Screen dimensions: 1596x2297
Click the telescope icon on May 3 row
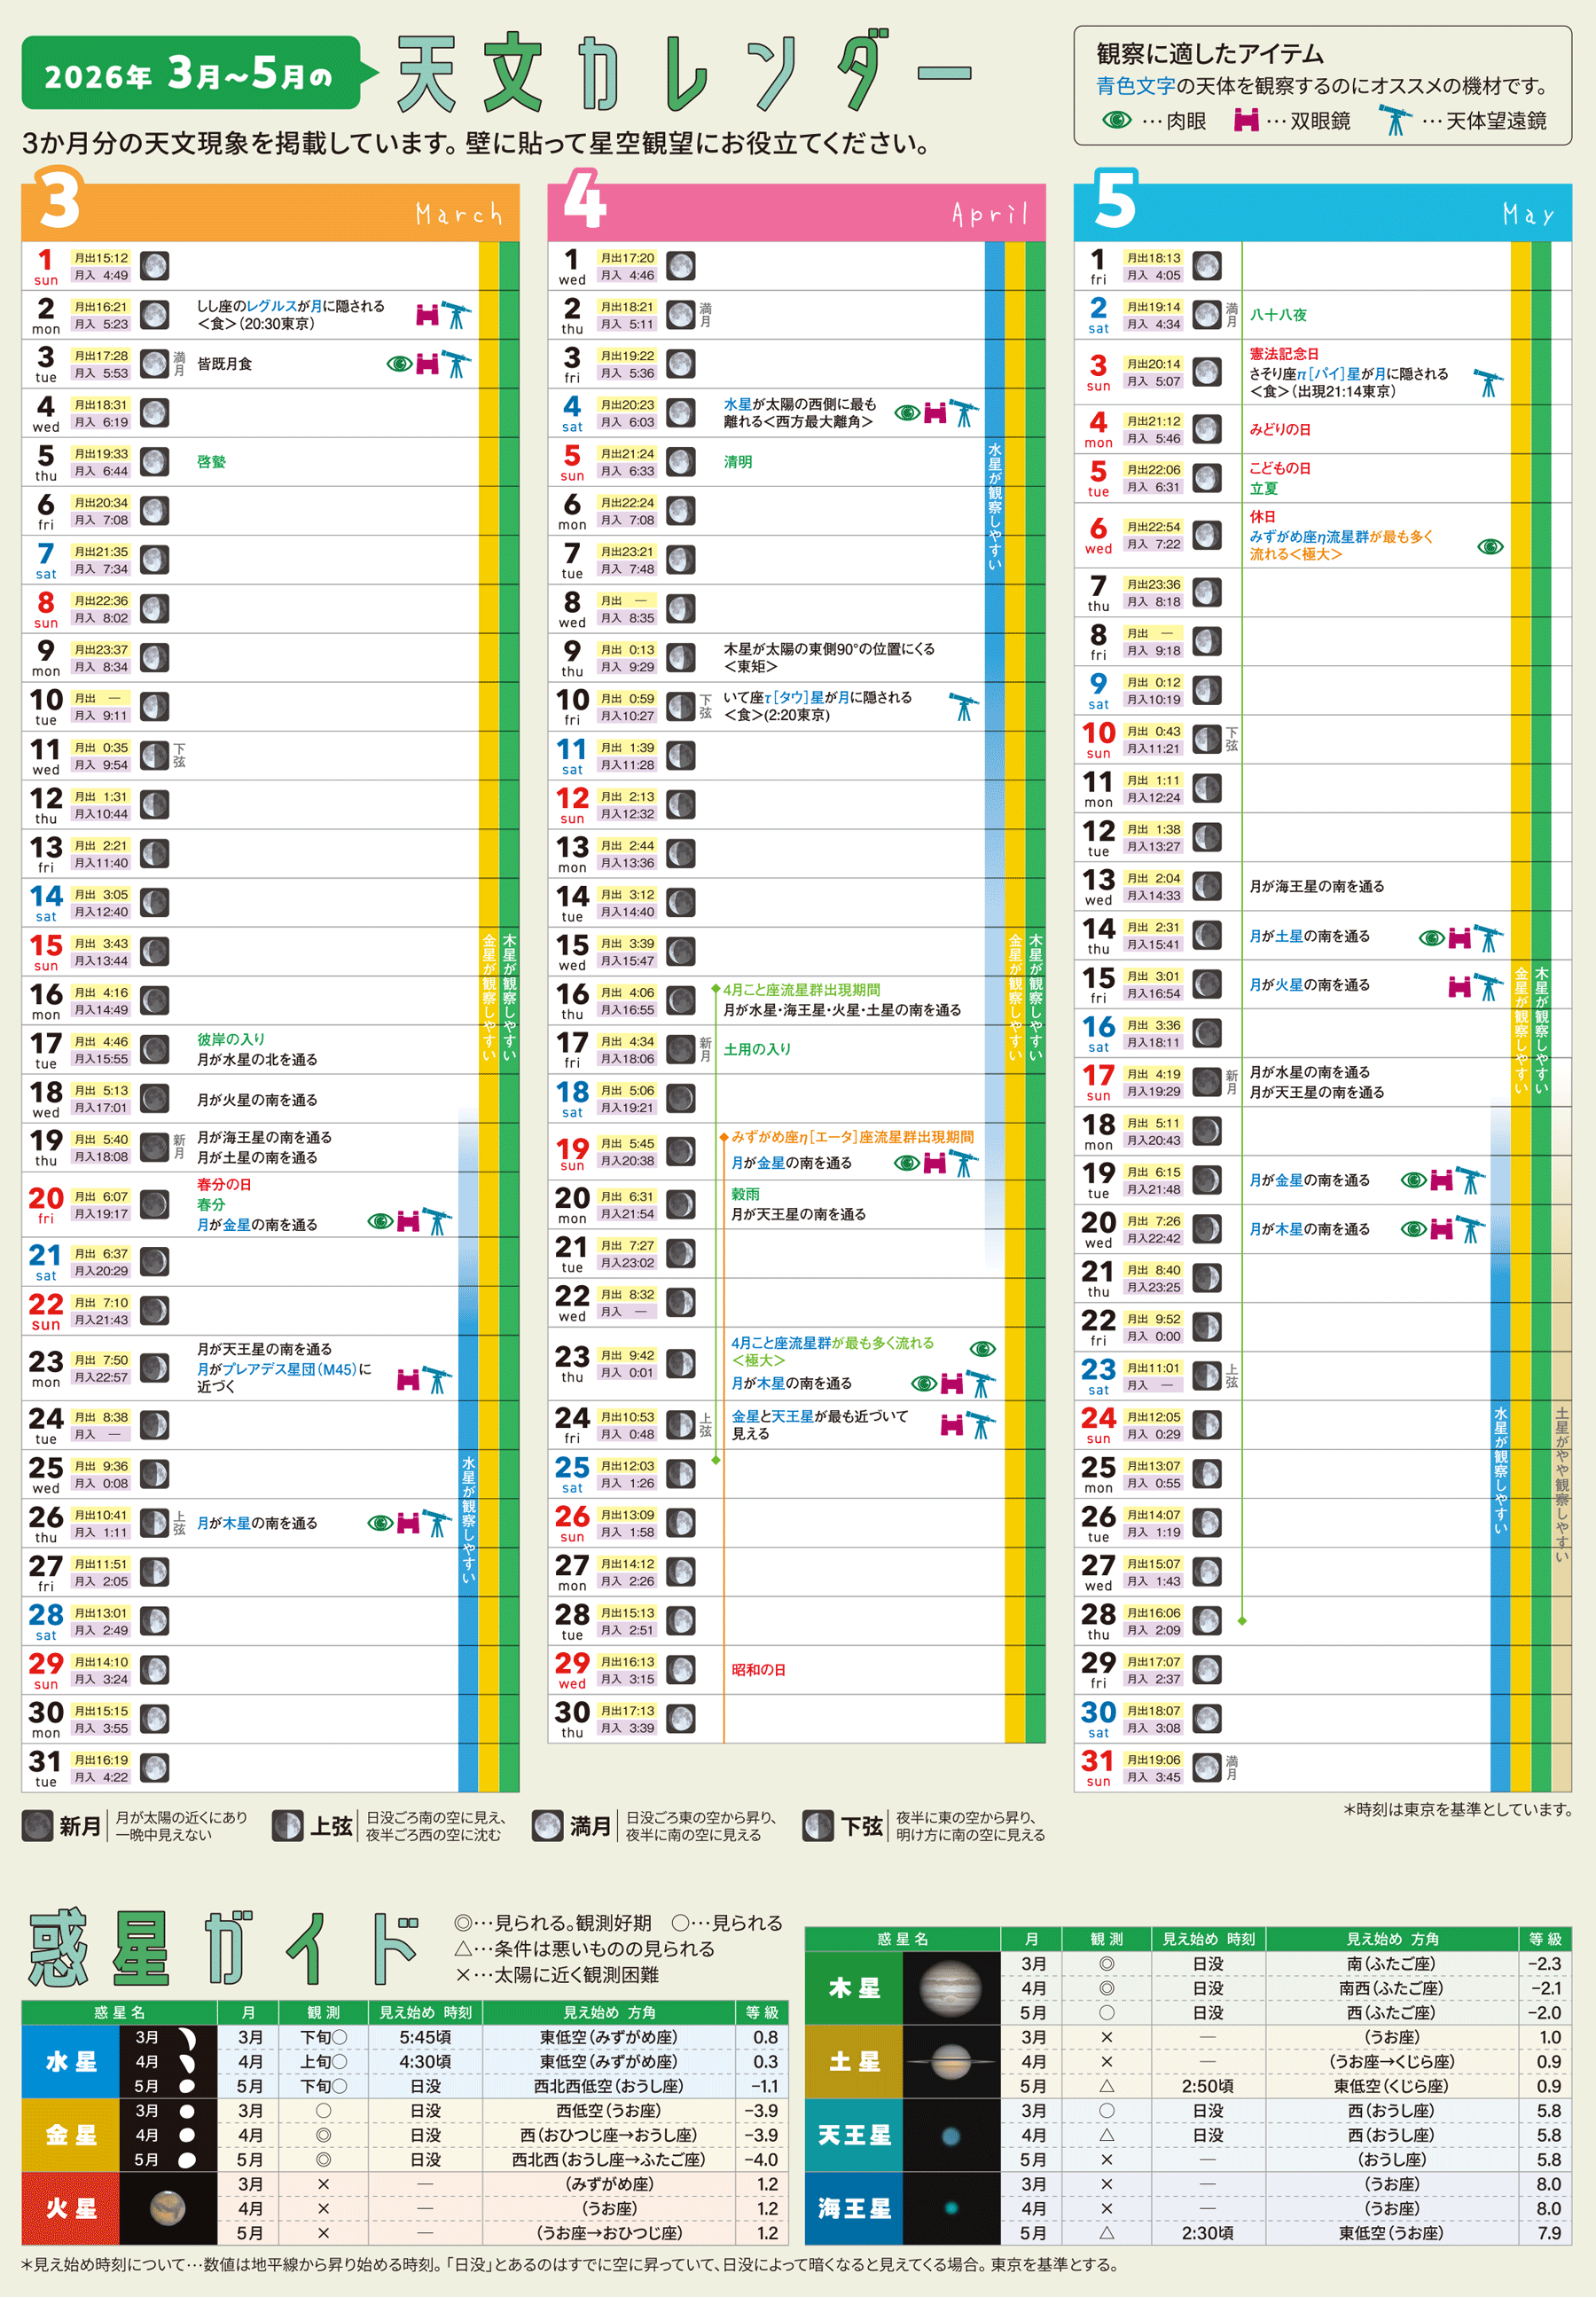tap(1488, 382)
